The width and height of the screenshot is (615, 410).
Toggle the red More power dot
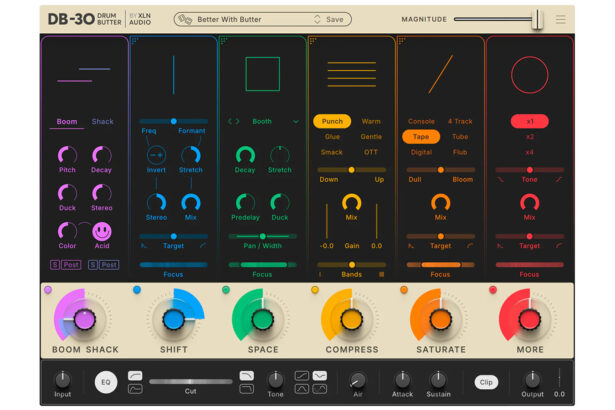(x=493, y=290)
